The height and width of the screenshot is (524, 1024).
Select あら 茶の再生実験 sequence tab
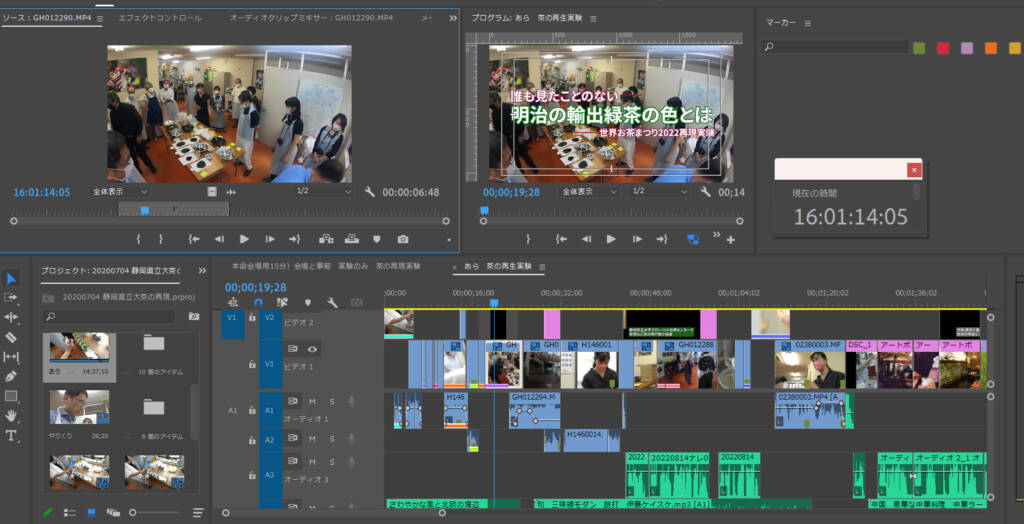(498, 267)
